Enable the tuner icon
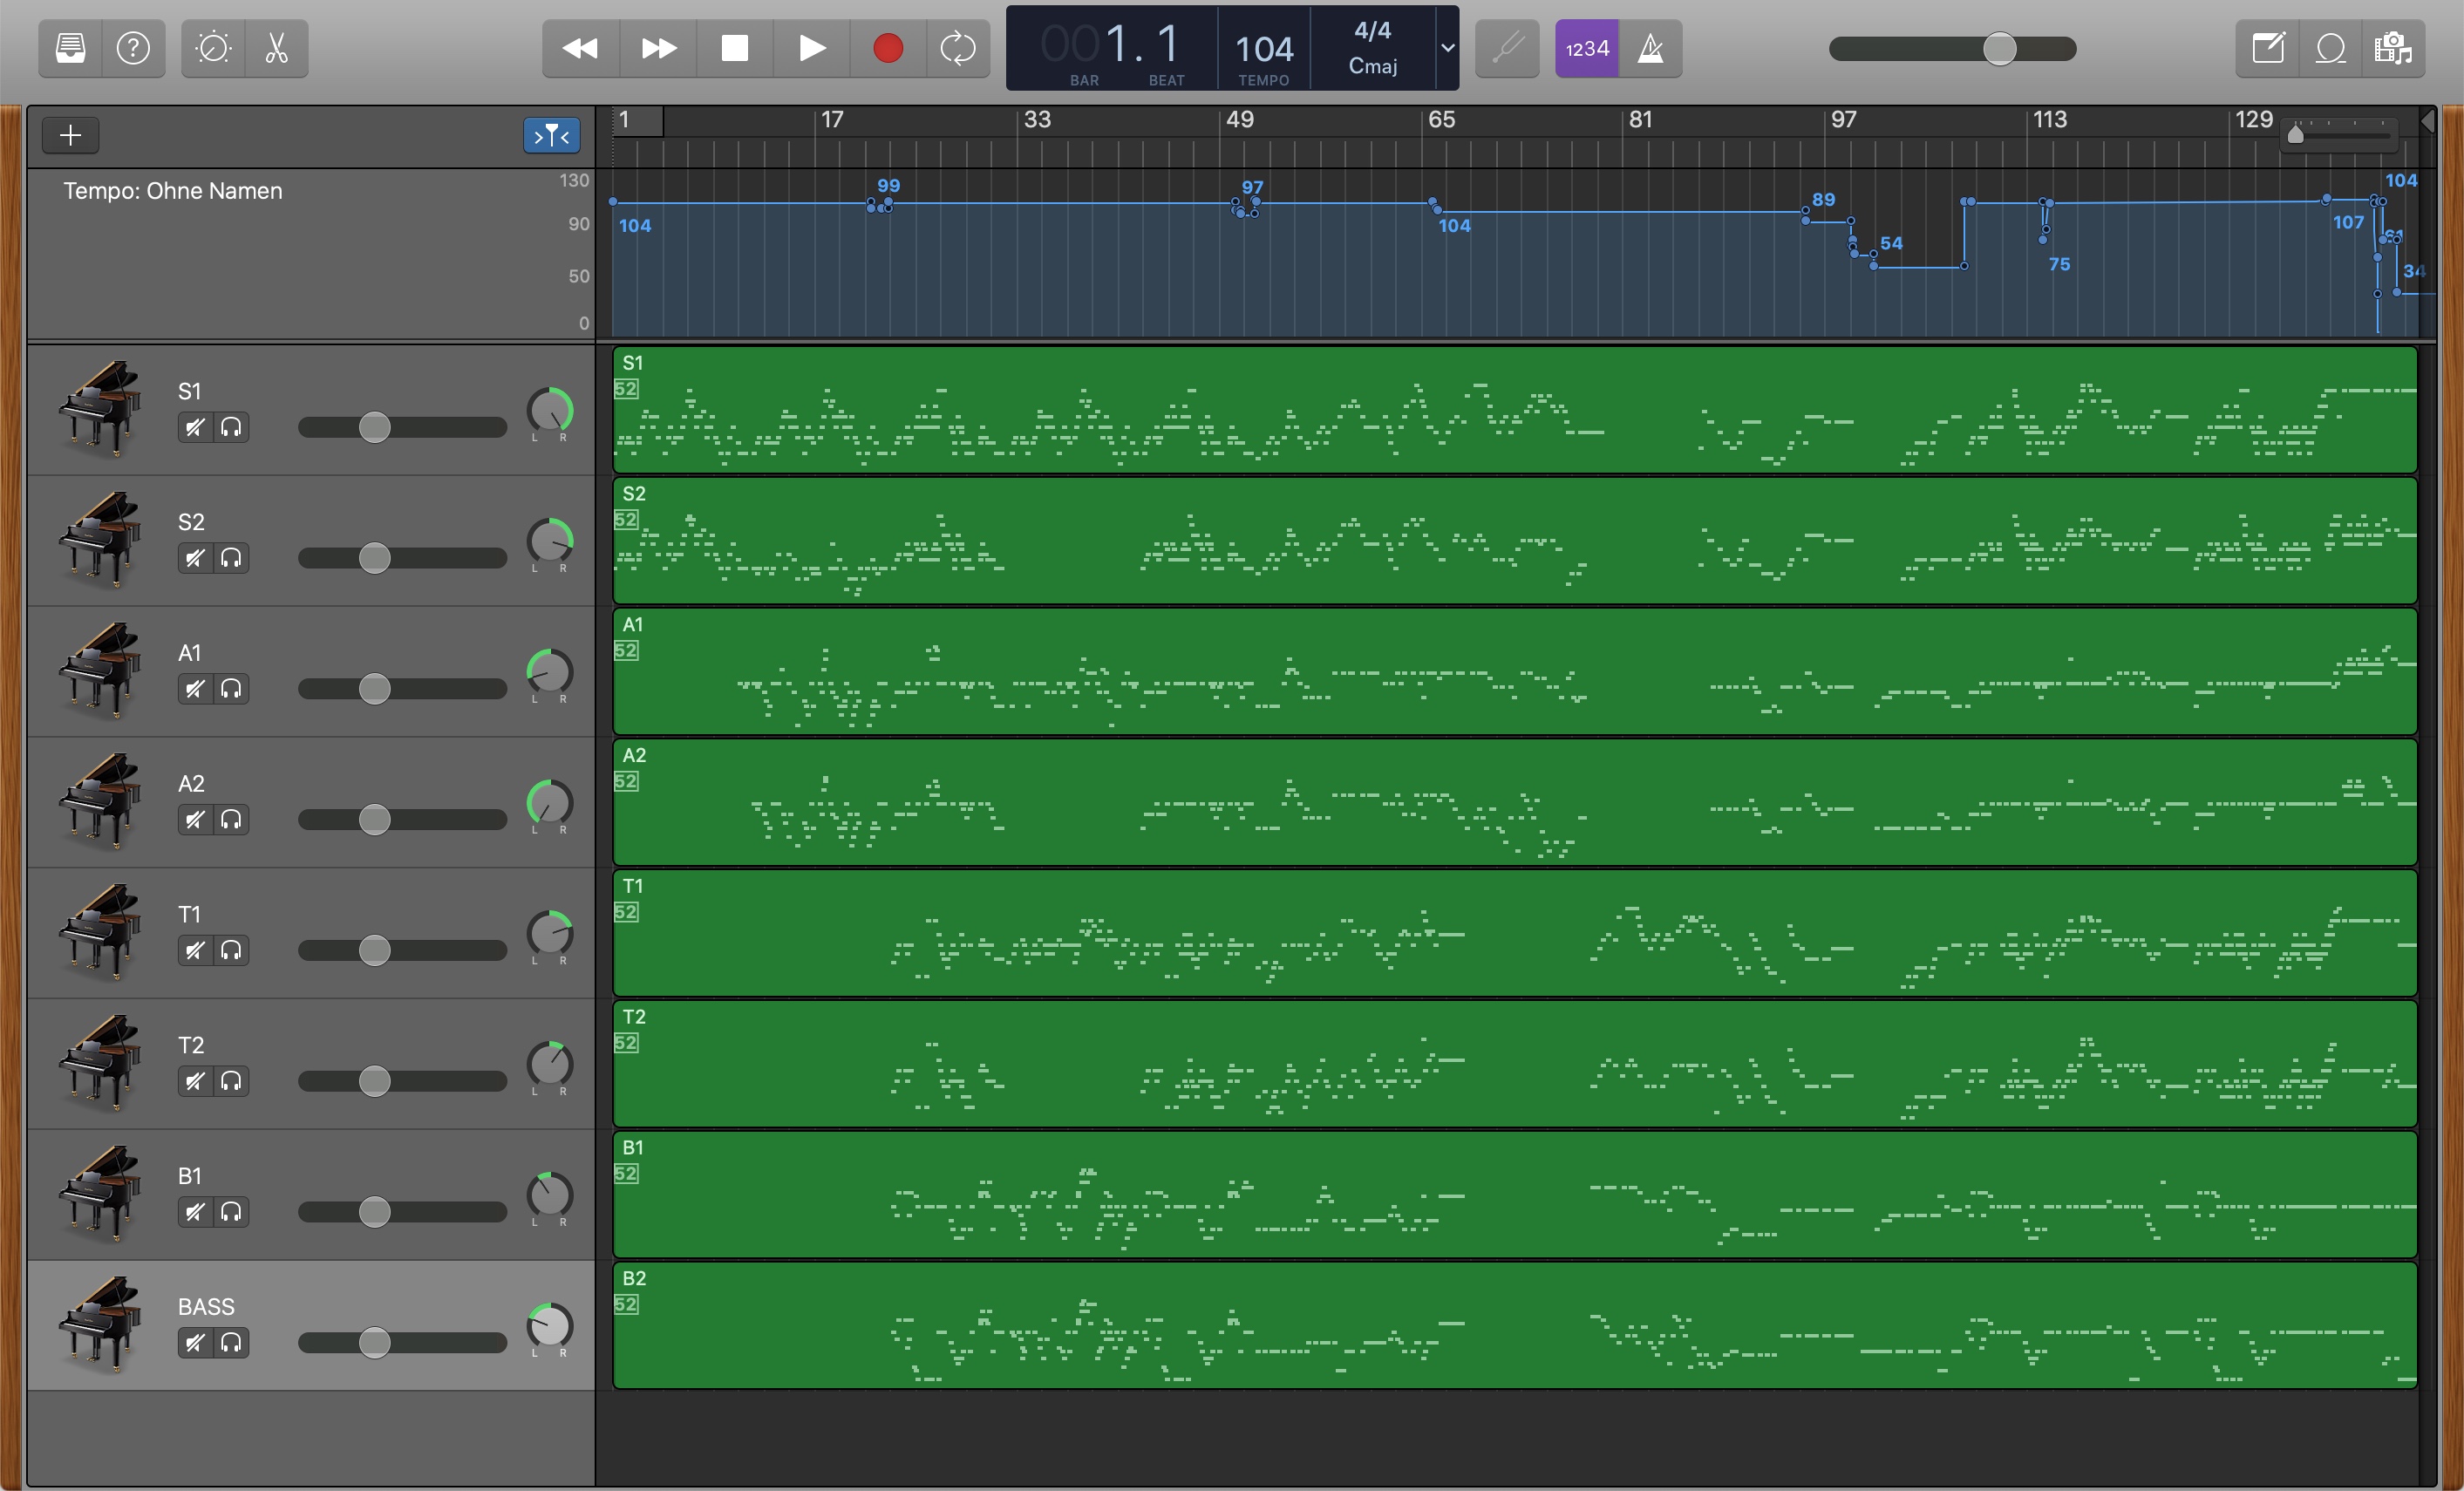The image size is (2464, 1491). 1507,48
